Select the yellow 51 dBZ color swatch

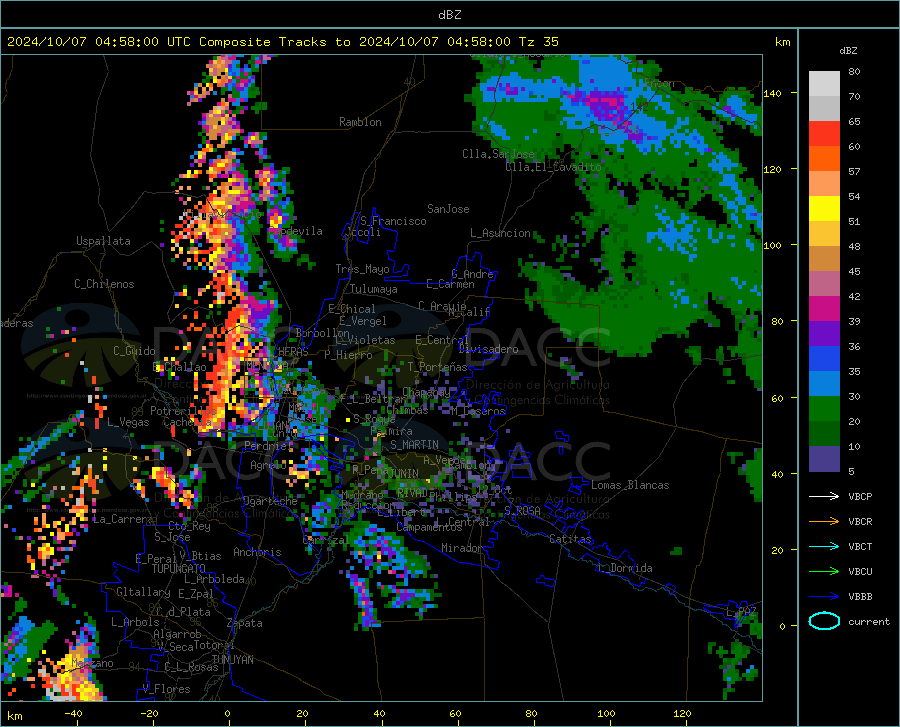[x=824, y=209]
